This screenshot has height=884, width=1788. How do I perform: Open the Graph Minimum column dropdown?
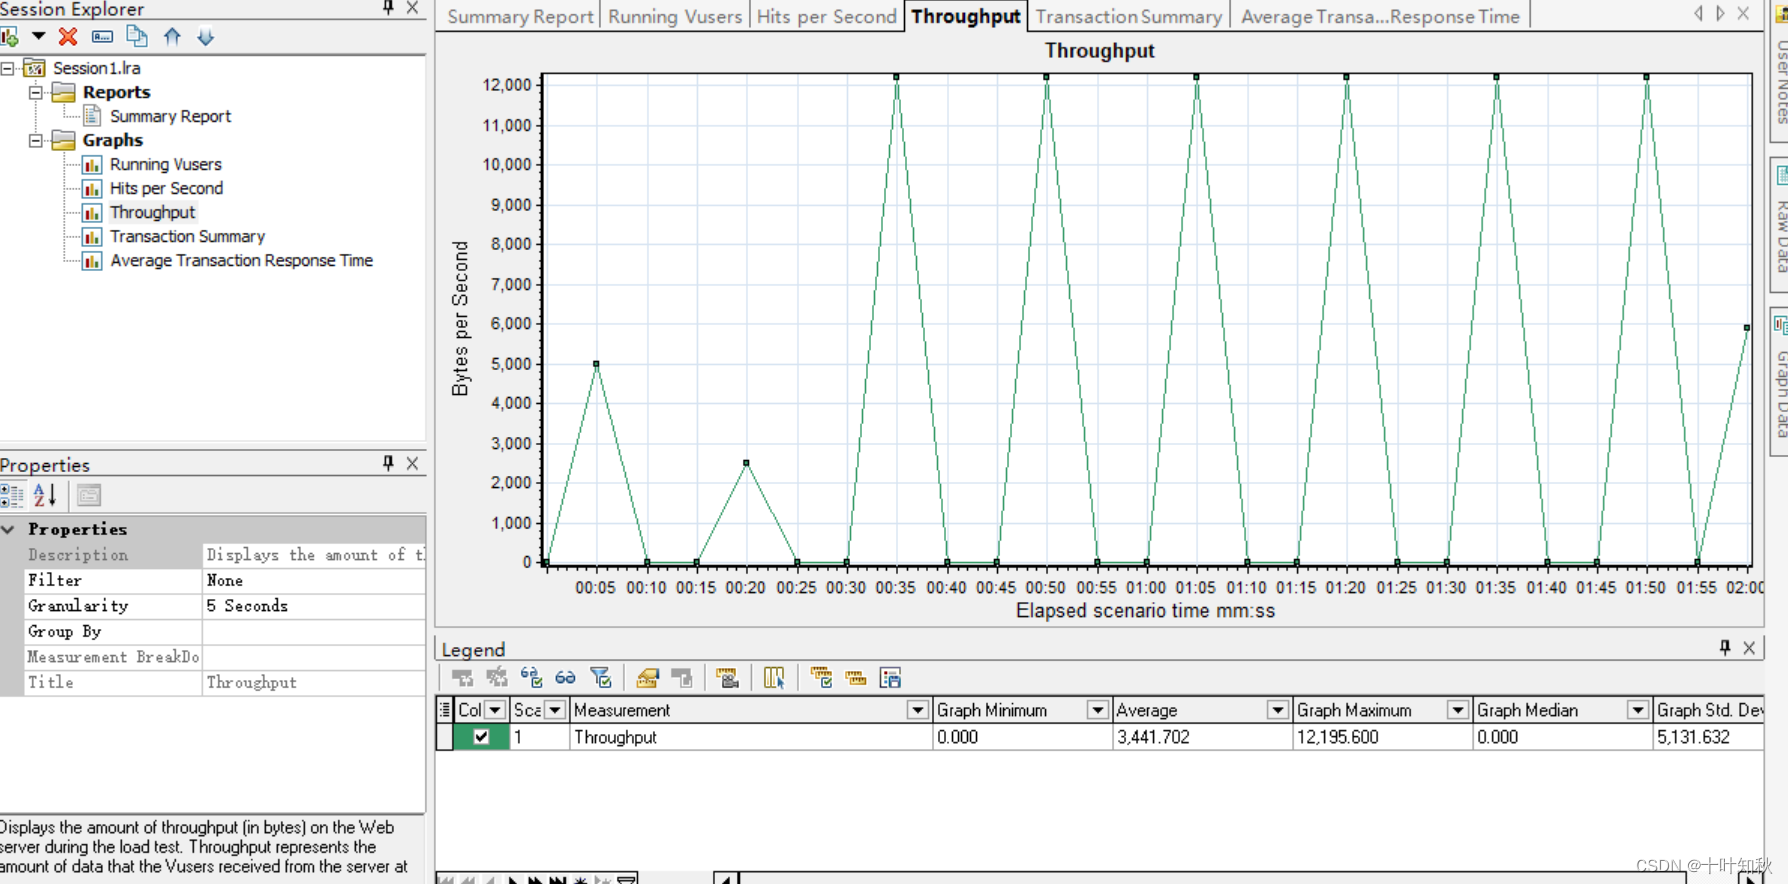click(x=1097, y=710)
